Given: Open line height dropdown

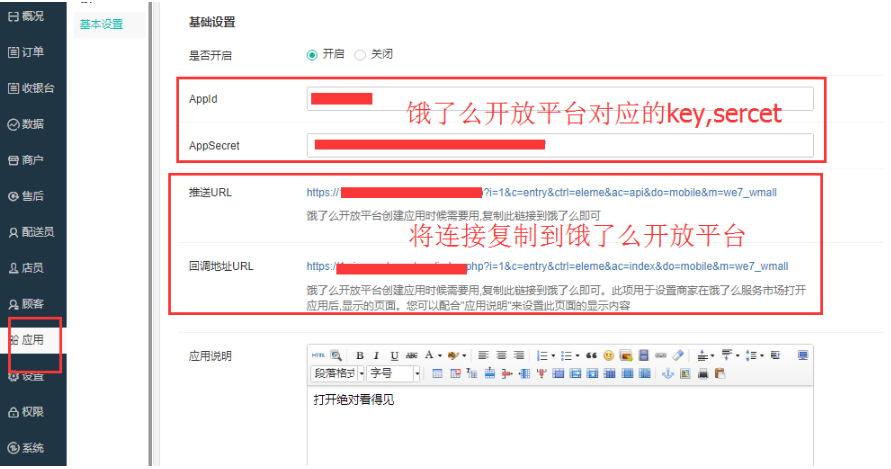Looking at the screenshot, I should (x=762, y=356).
